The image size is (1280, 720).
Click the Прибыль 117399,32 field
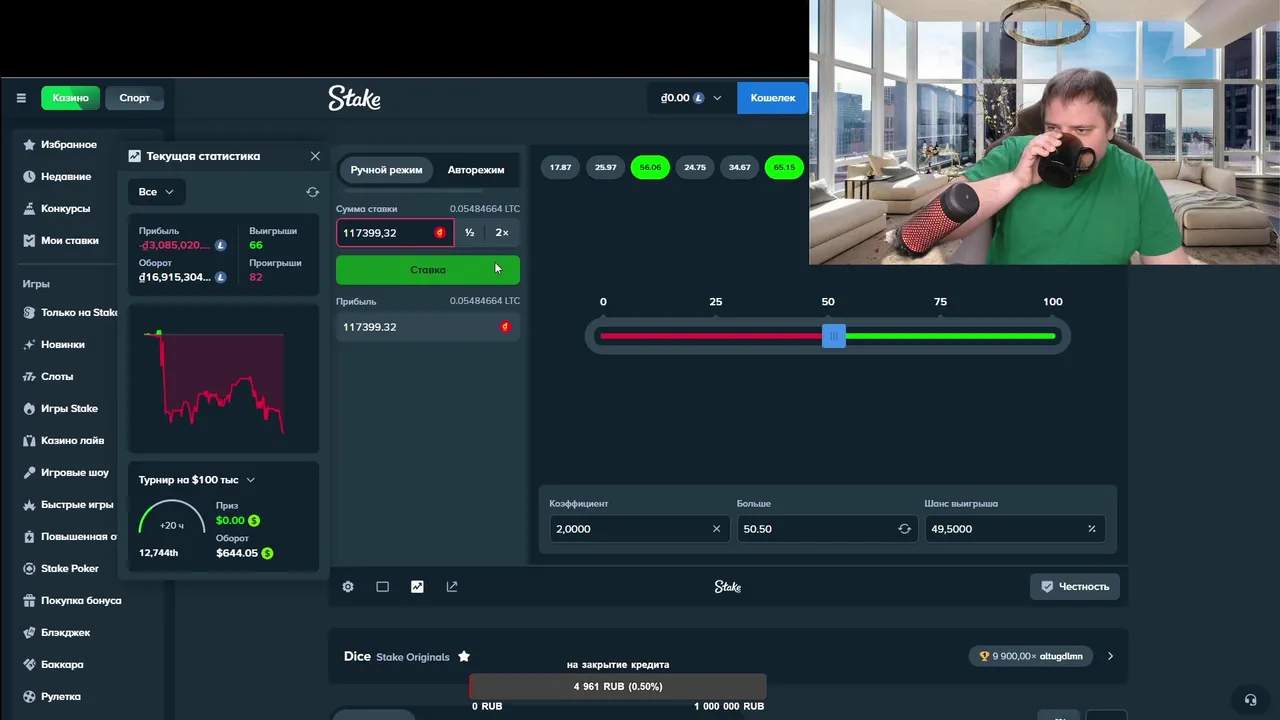[428, 327]
